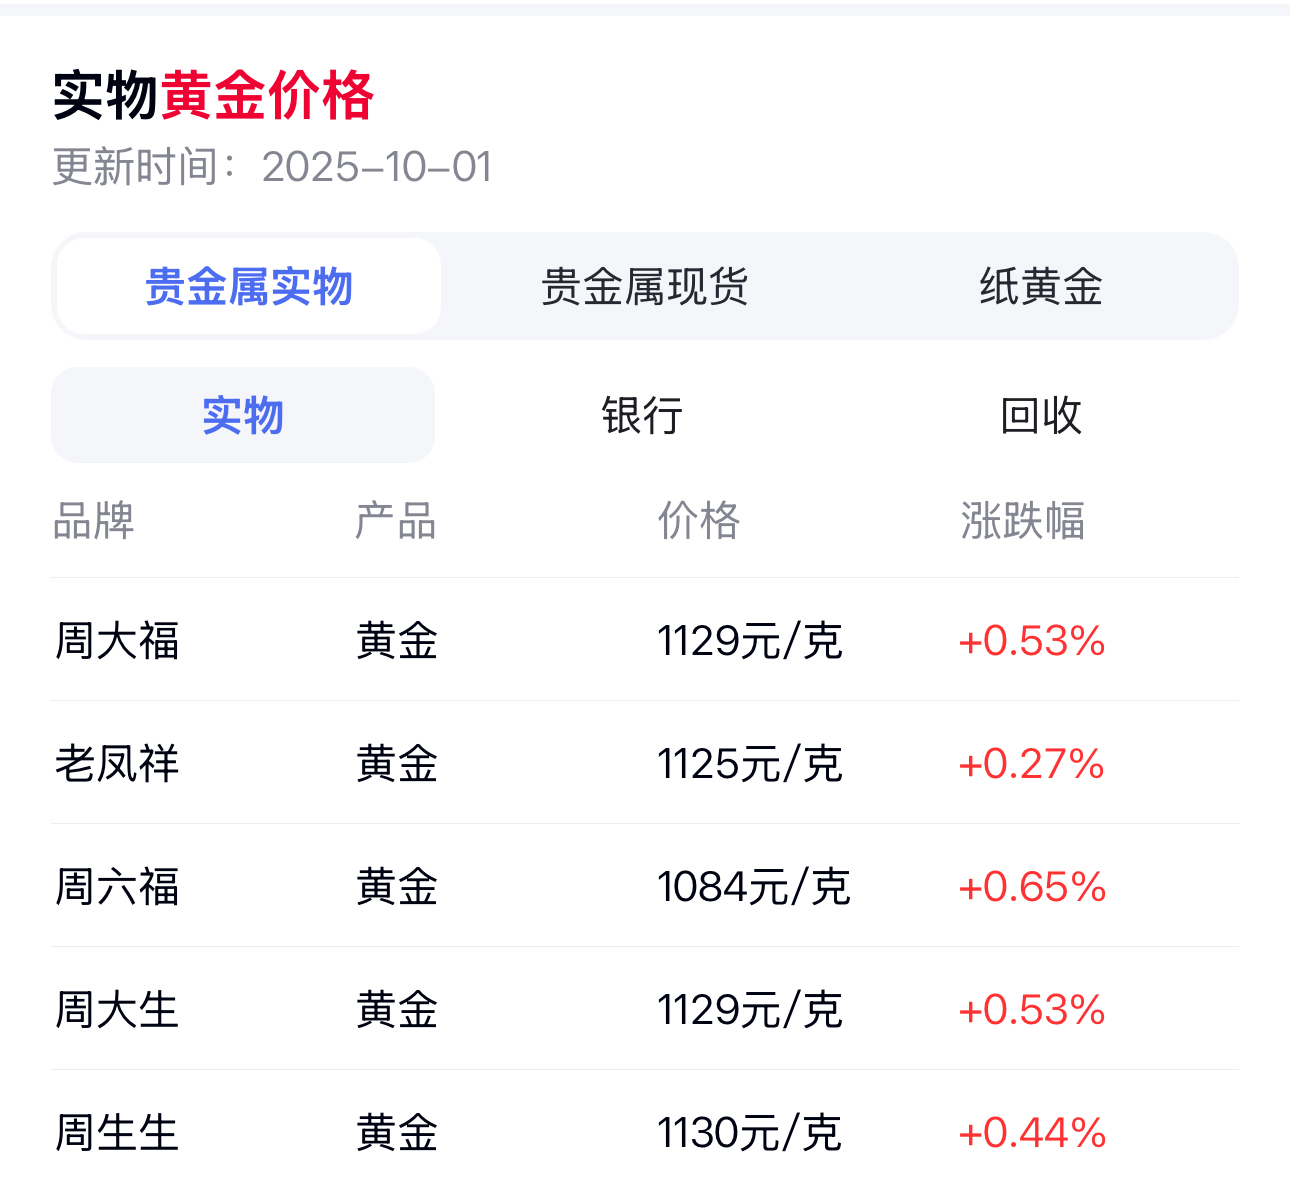Tap the 周大生 brand name

[x=117, y=1010]
